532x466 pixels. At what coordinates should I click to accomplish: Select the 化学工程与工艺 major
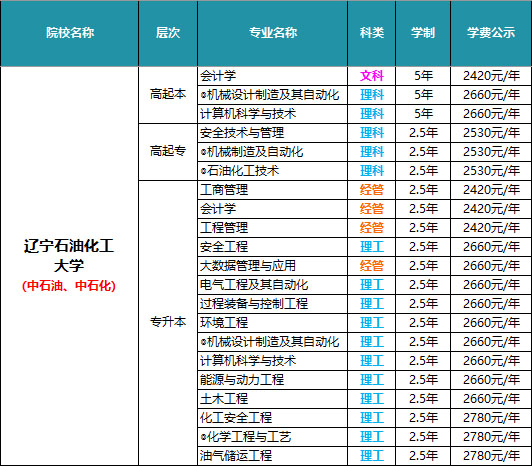click(x=246, y=437)
